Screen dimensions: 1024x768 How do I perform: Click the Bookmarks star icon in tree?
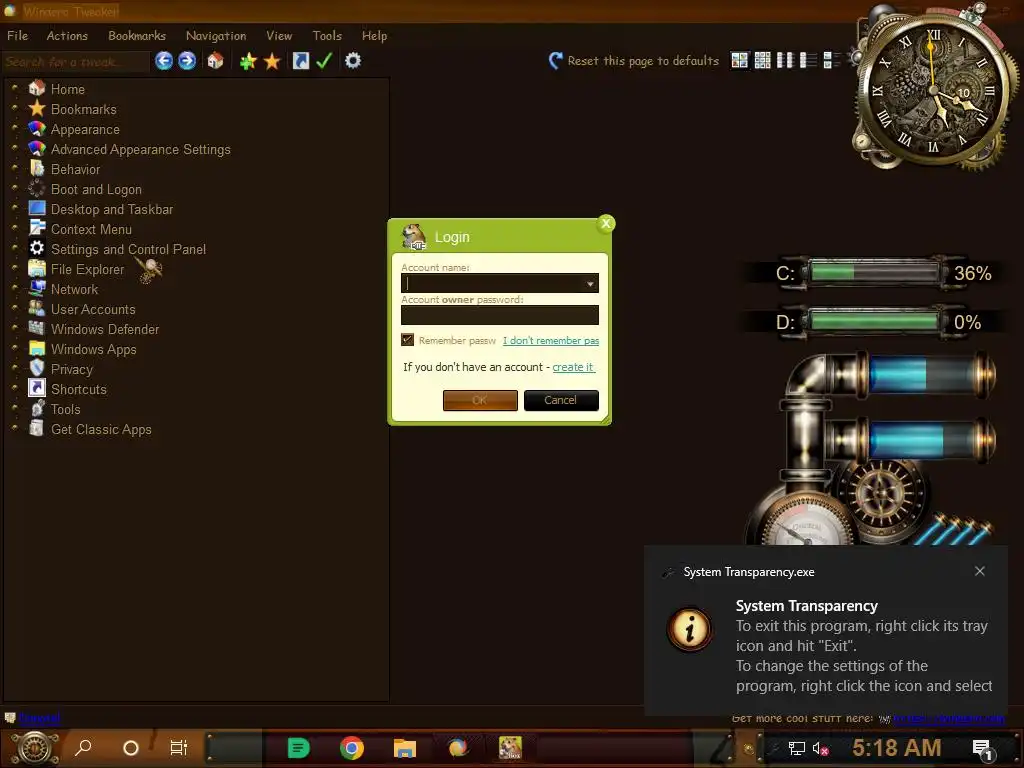coord(37,108)
